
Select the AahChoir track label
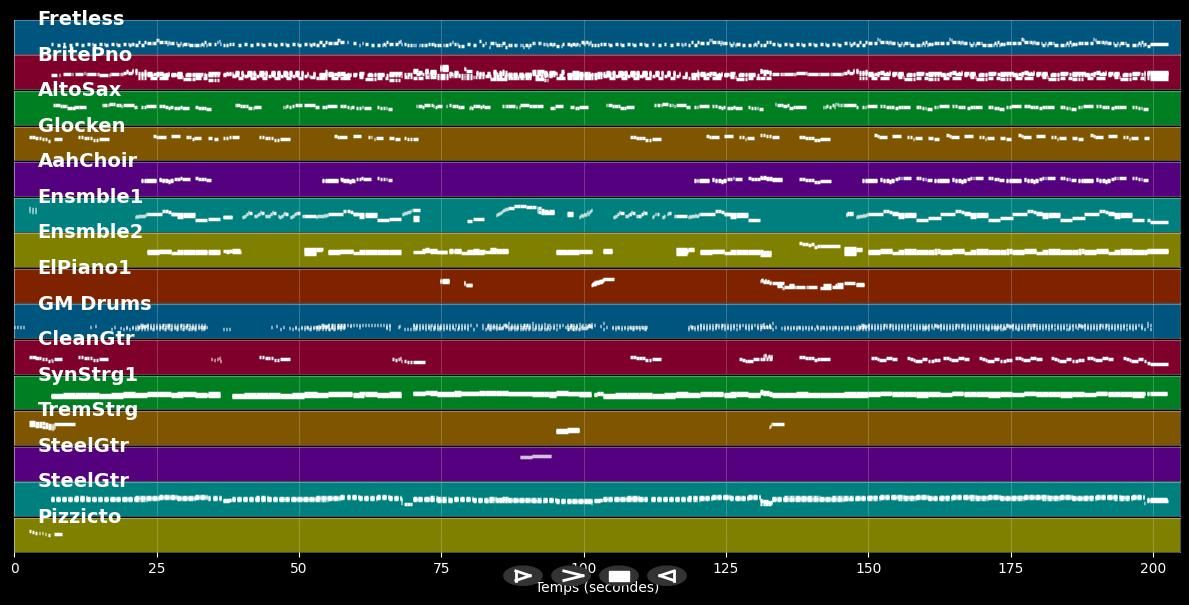[87, 161]
